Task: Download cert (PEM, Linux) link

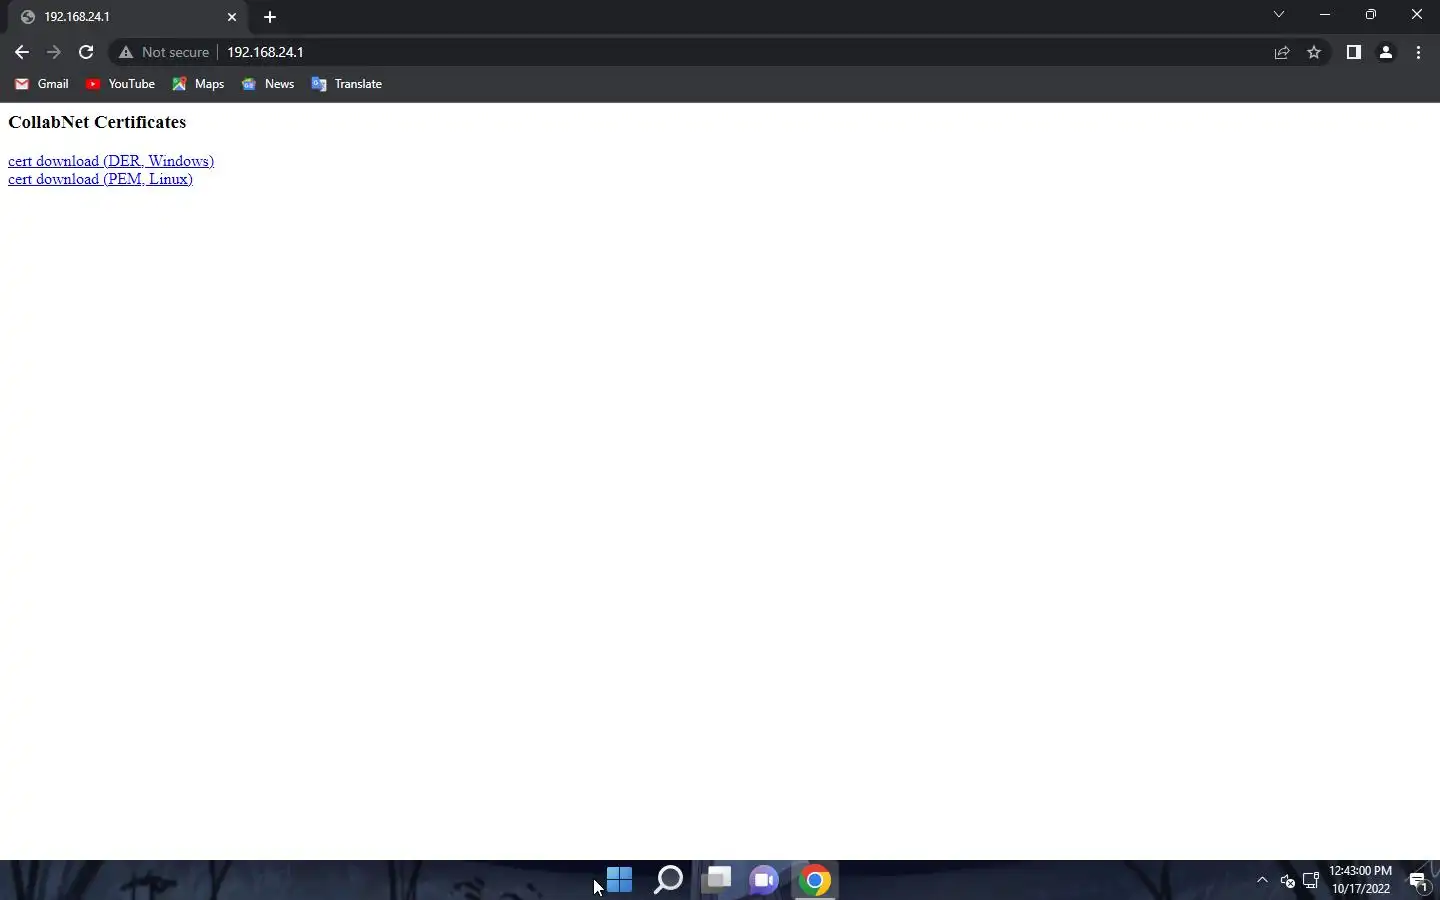Action: (x=100, y=179)
